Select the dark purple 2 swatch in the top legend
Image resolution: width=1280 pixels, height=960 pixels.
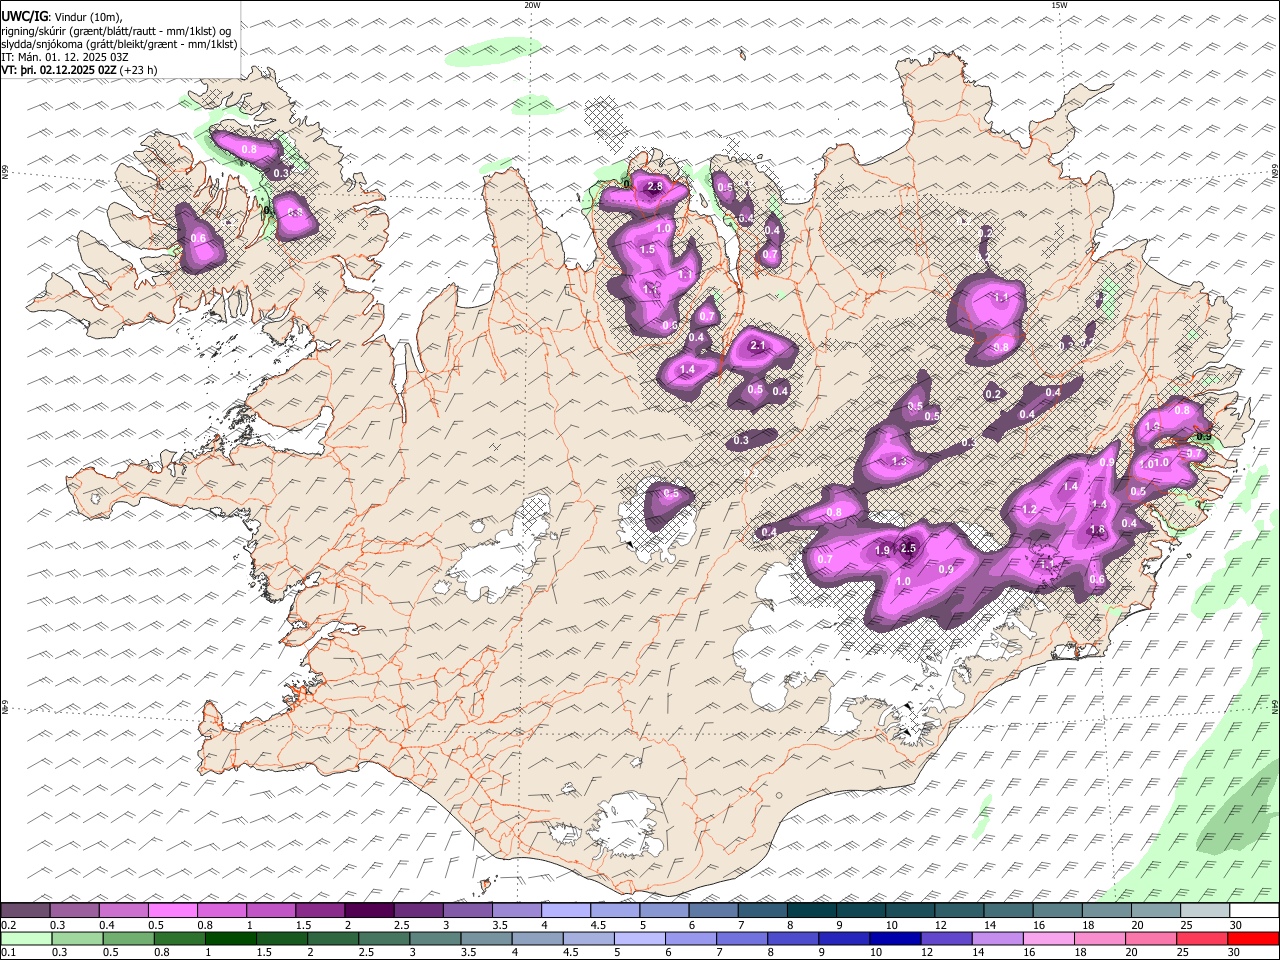369,911
